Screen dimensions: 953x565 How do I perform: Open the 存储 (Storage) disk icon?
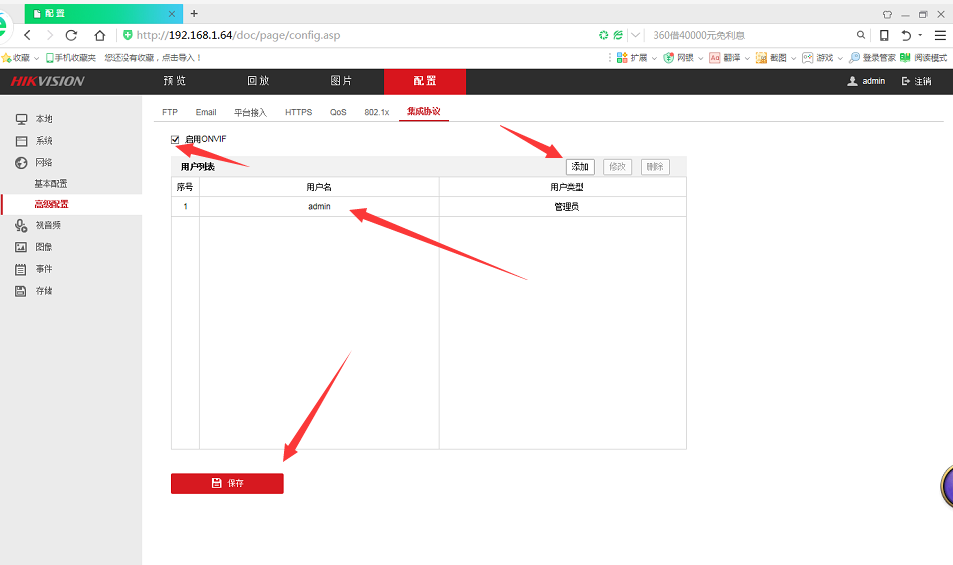(21, 291)
